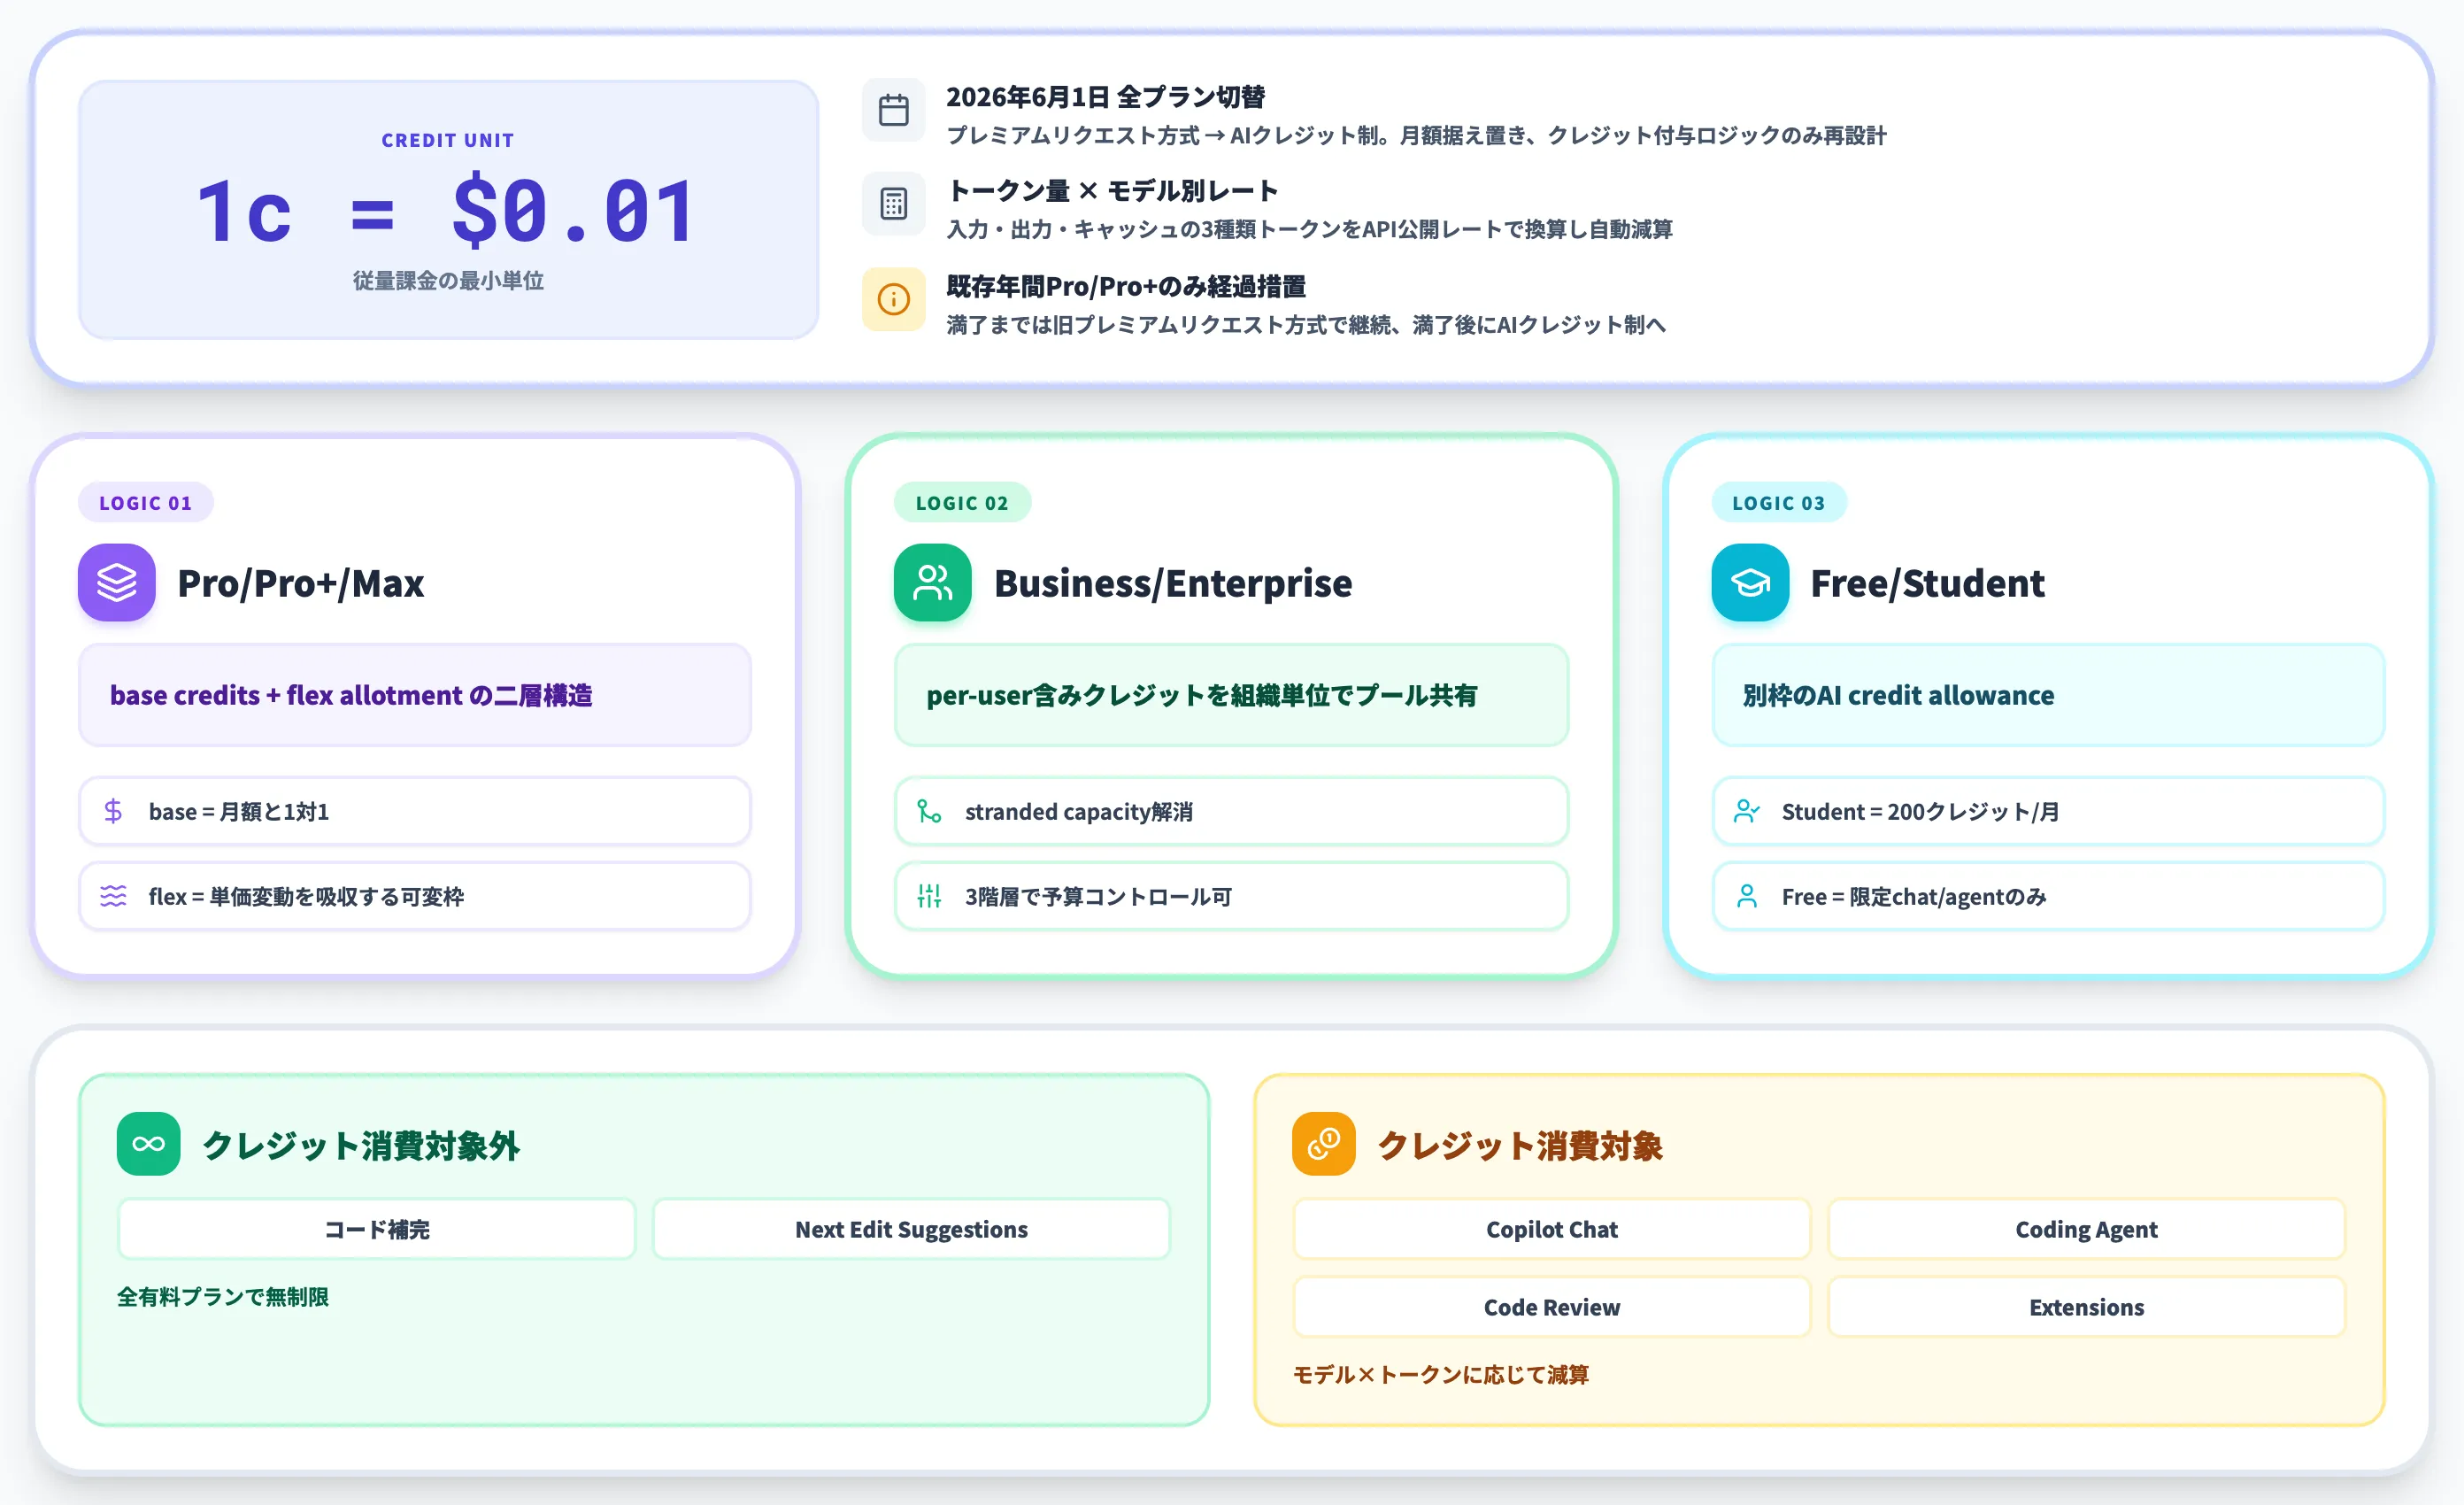Click the user-check icon beside Student row

click(1747, 811)
